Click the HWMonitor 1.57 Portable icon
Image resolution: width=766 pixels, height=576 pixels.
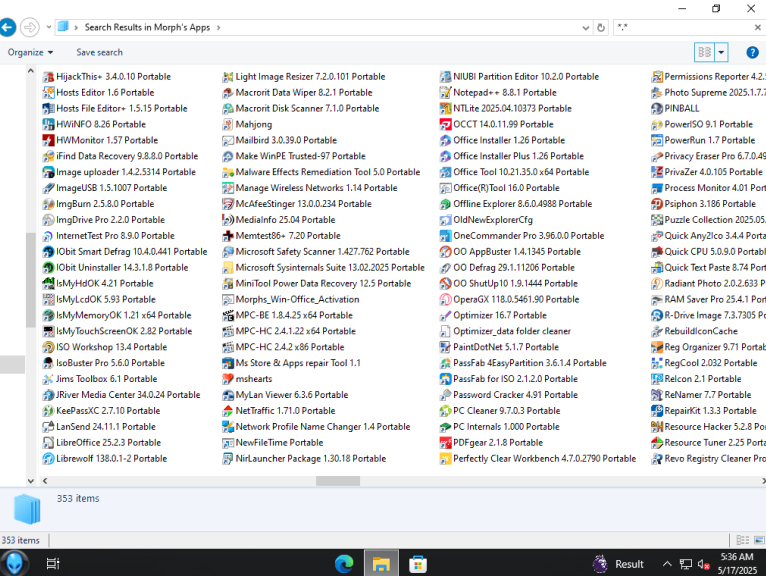coord(48,140)
